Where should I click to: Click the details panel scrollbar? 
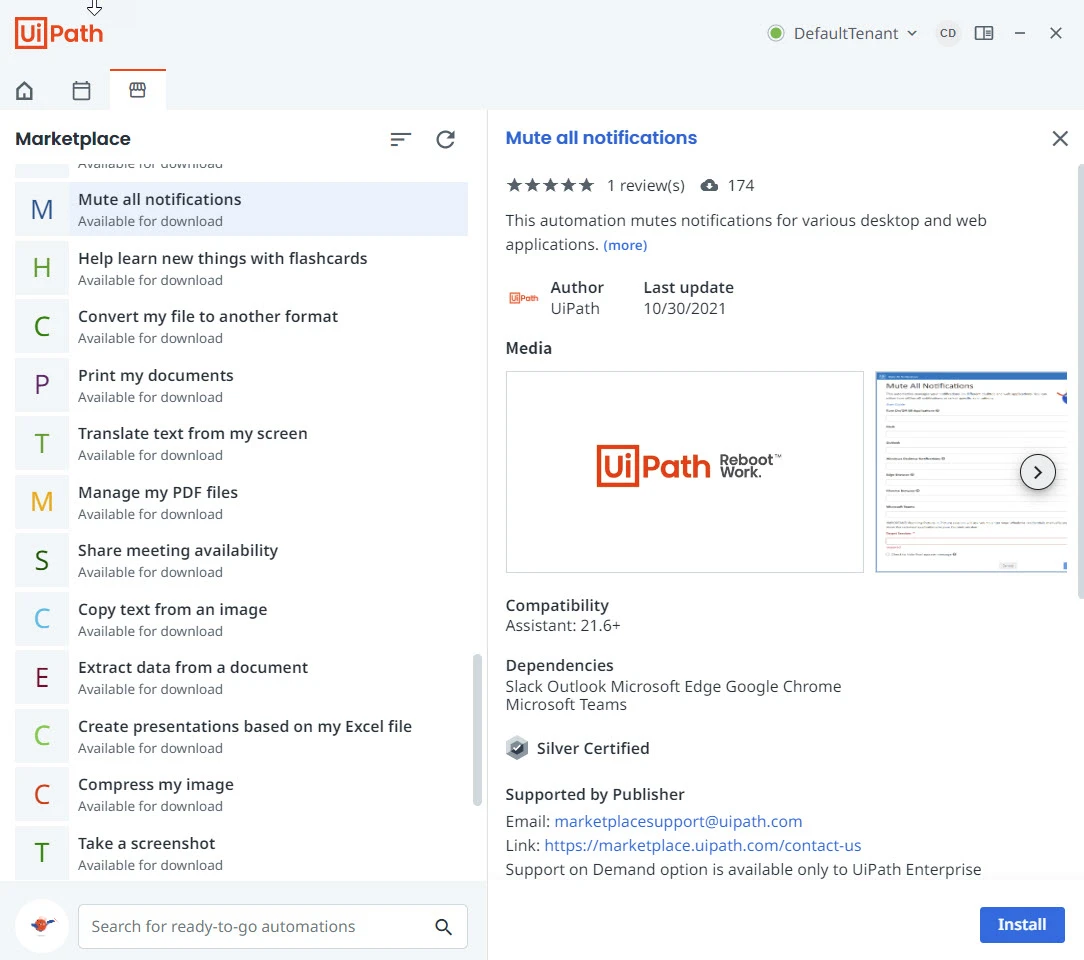point(1081,382)
